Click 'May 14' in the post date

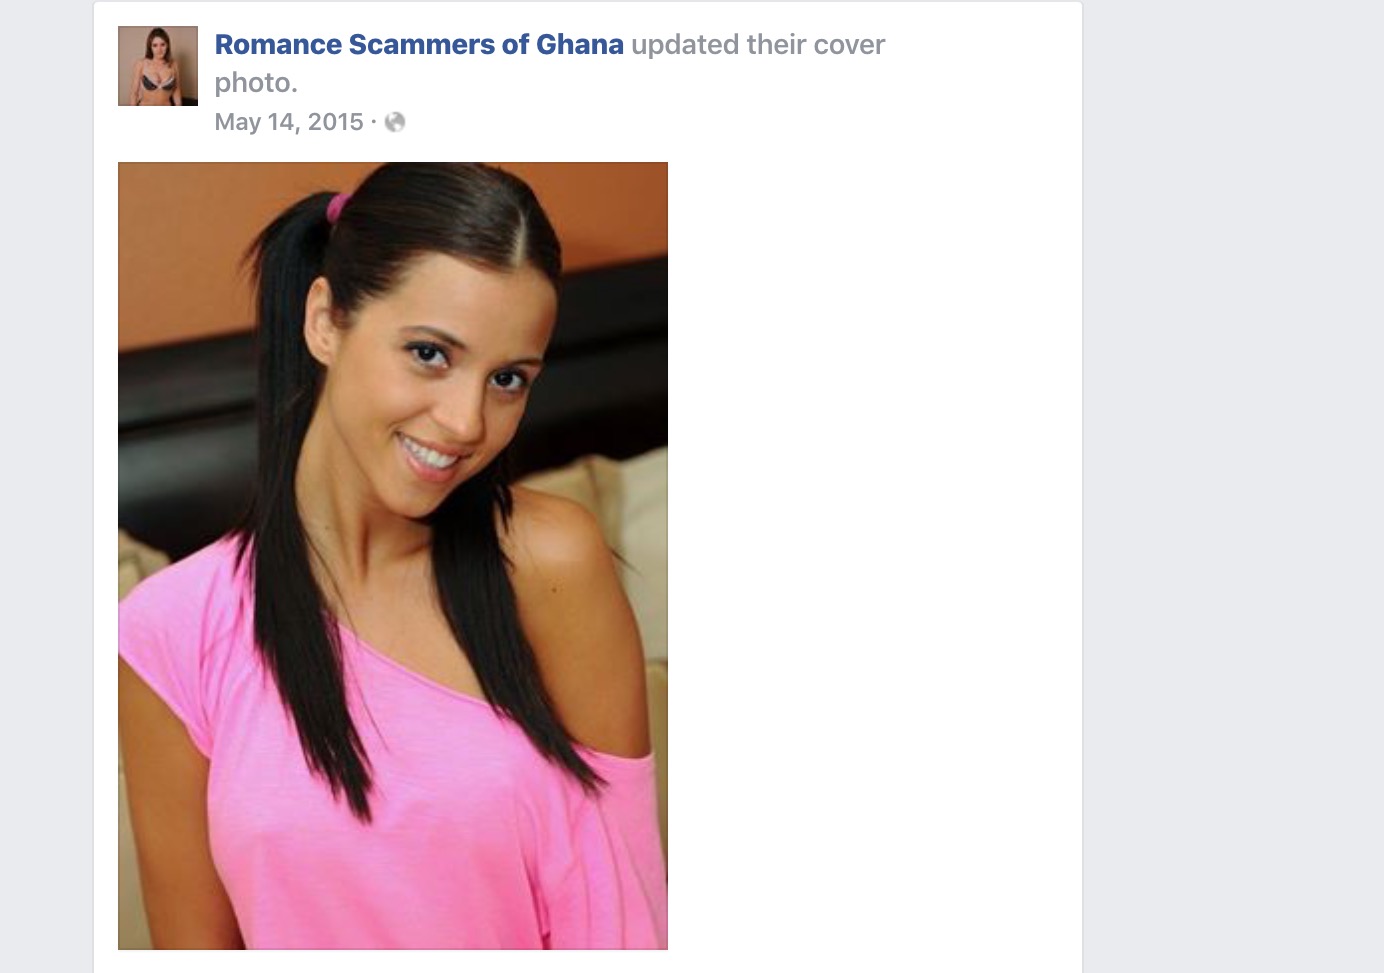(x=257, y=122)
